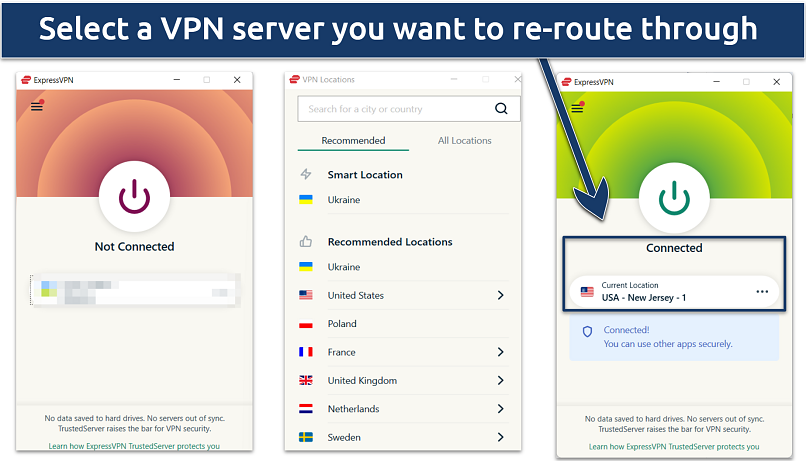Switch to All Locations tab

pos(465,141)
